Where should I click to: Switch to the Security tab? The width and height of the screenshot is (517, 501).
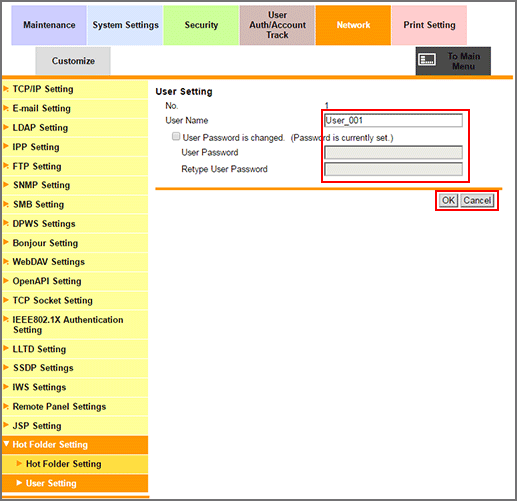201,25
